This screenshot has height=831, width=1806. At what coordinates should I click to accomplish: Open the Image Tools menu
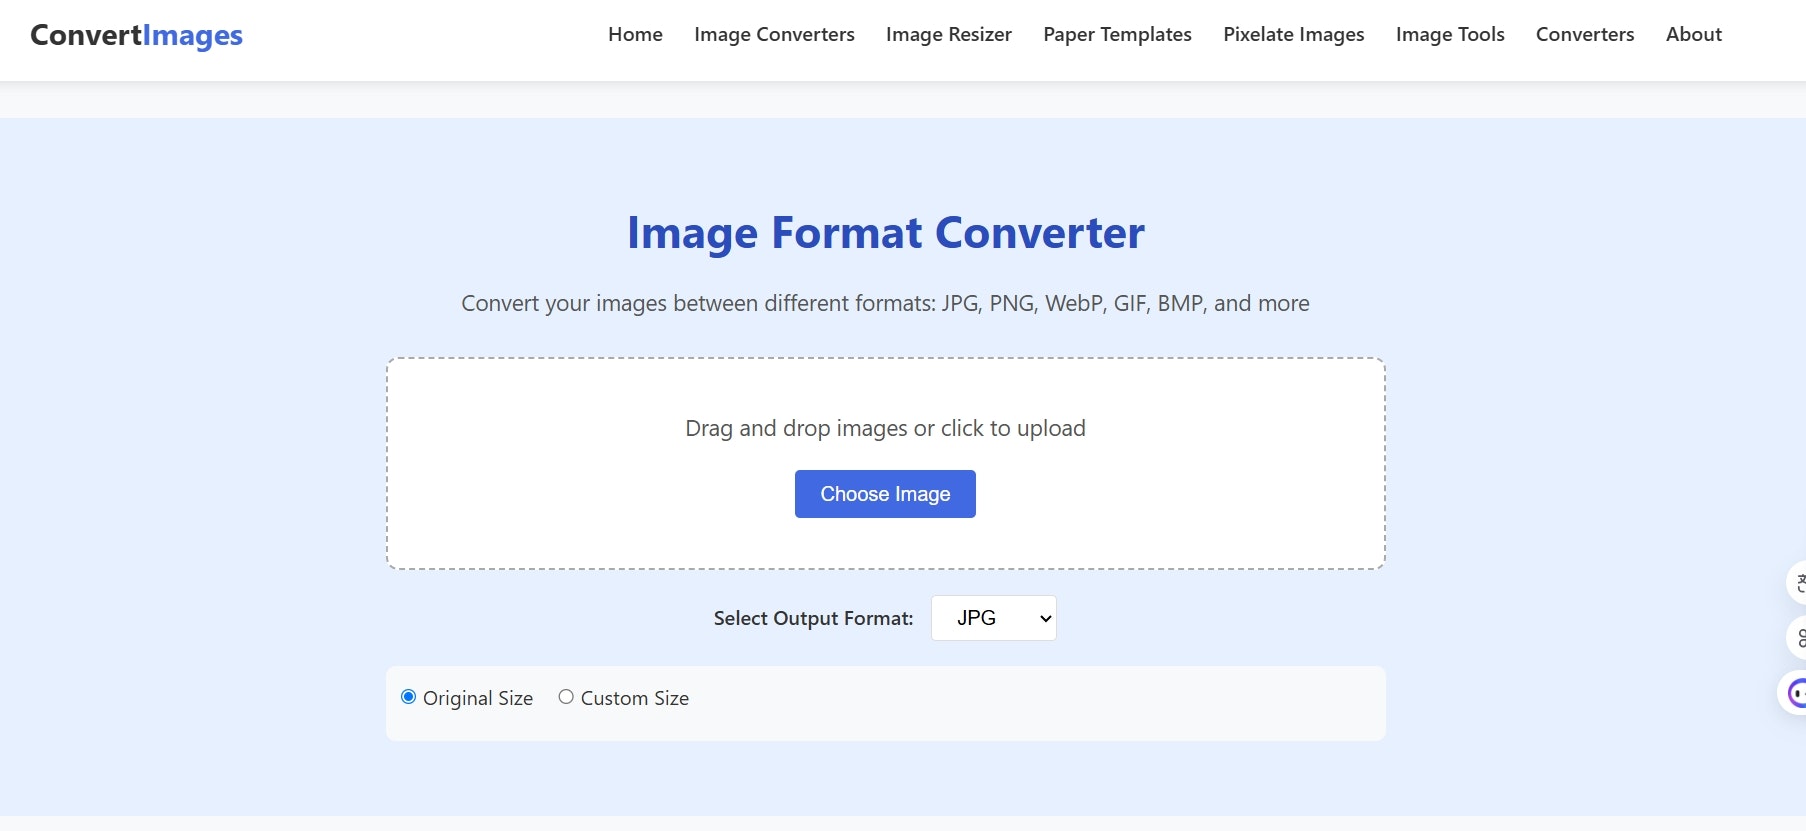click(1450, 35)
